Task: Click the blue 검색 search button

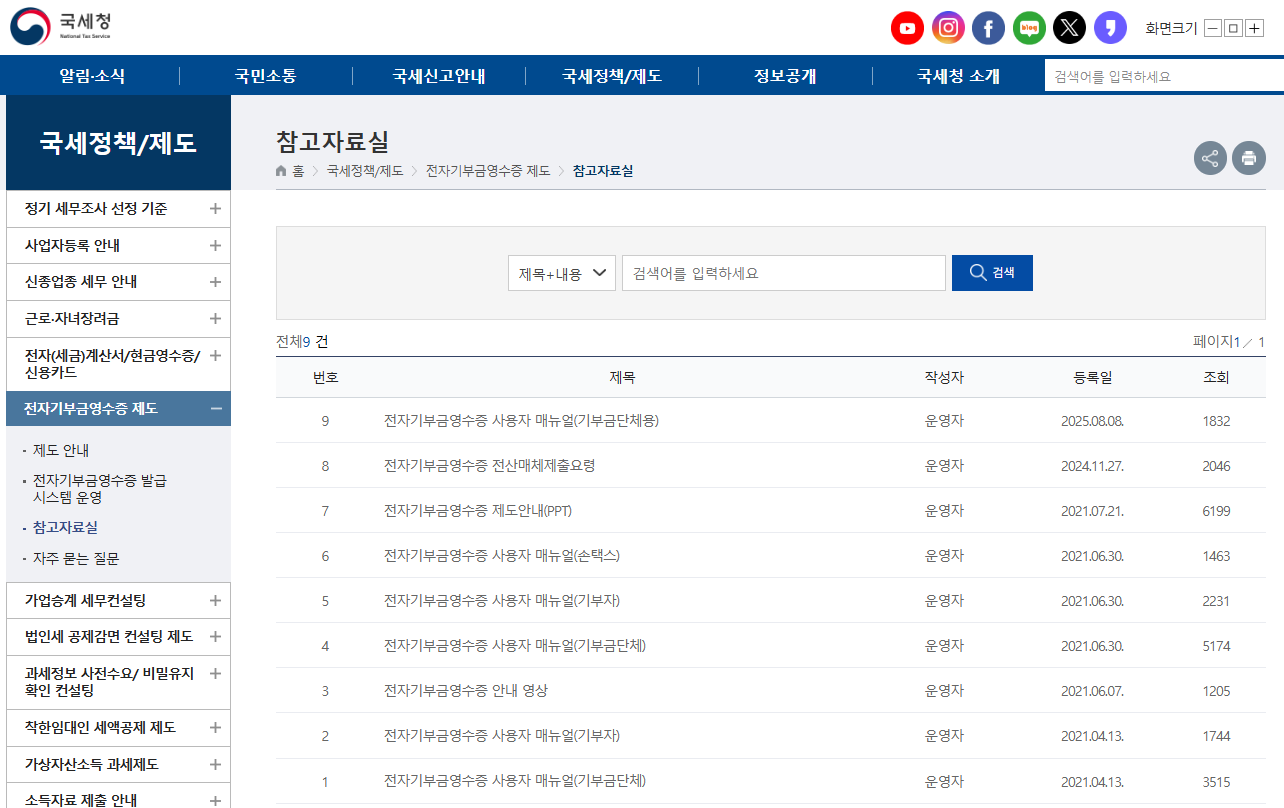Action: 992,273
